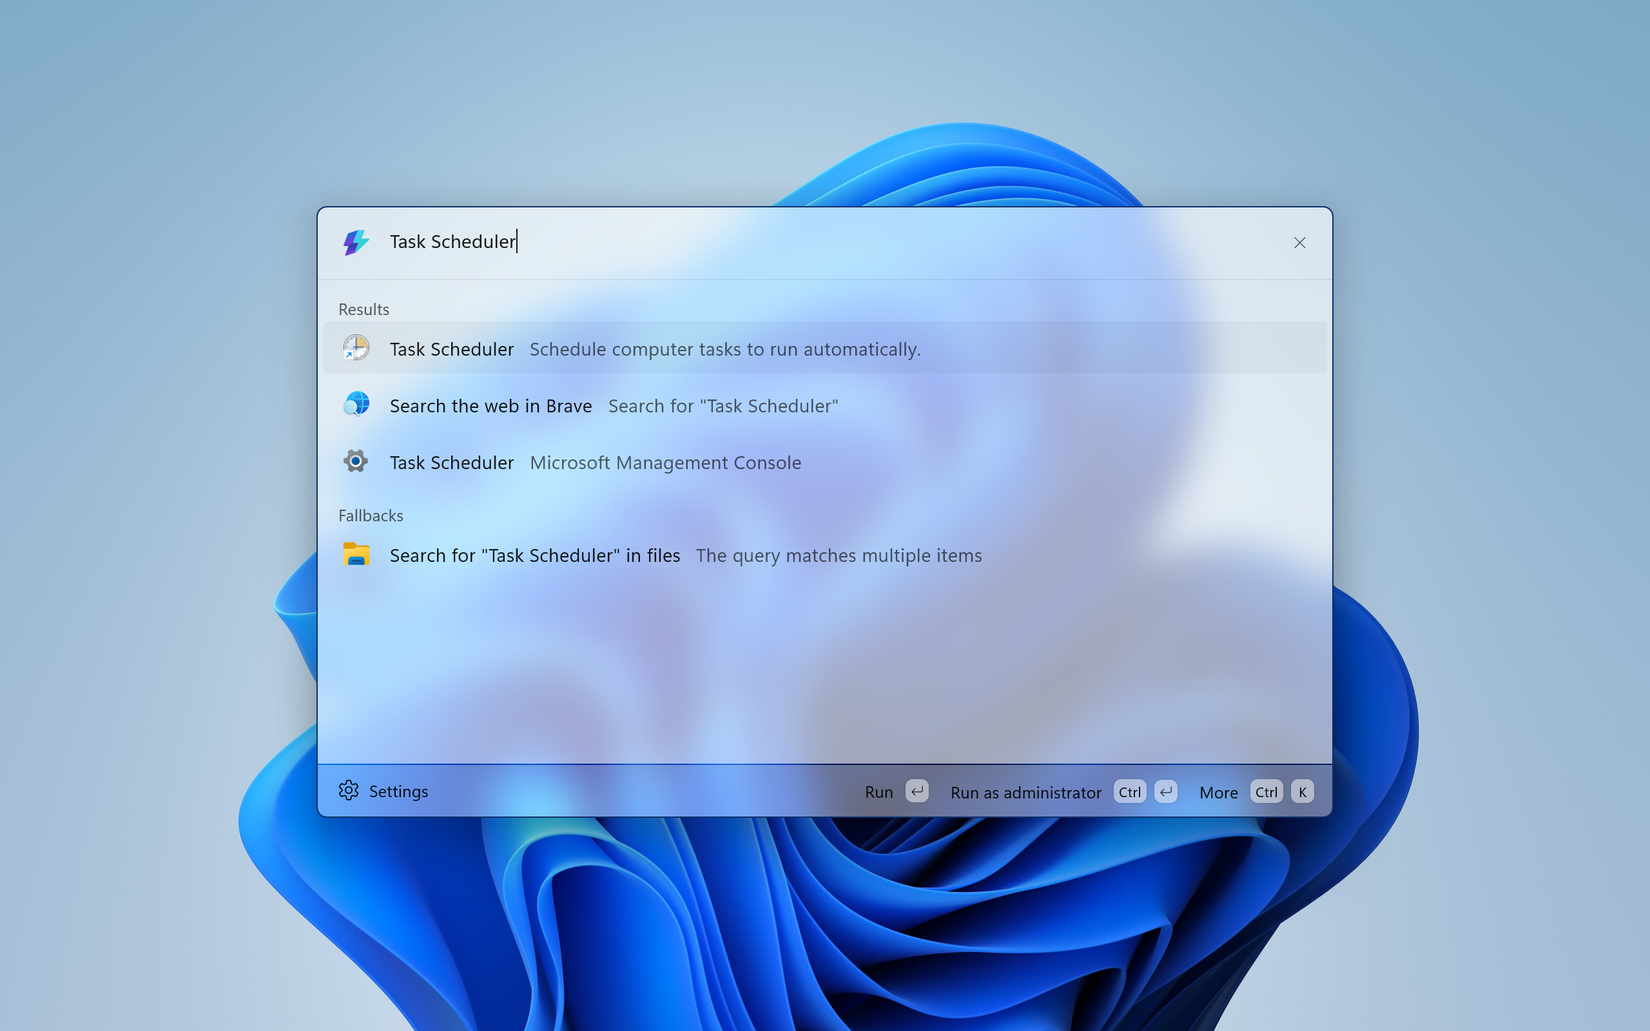Click the folder icon for file search
This screenshot has width=1650, height=1031.
(356, 554)
